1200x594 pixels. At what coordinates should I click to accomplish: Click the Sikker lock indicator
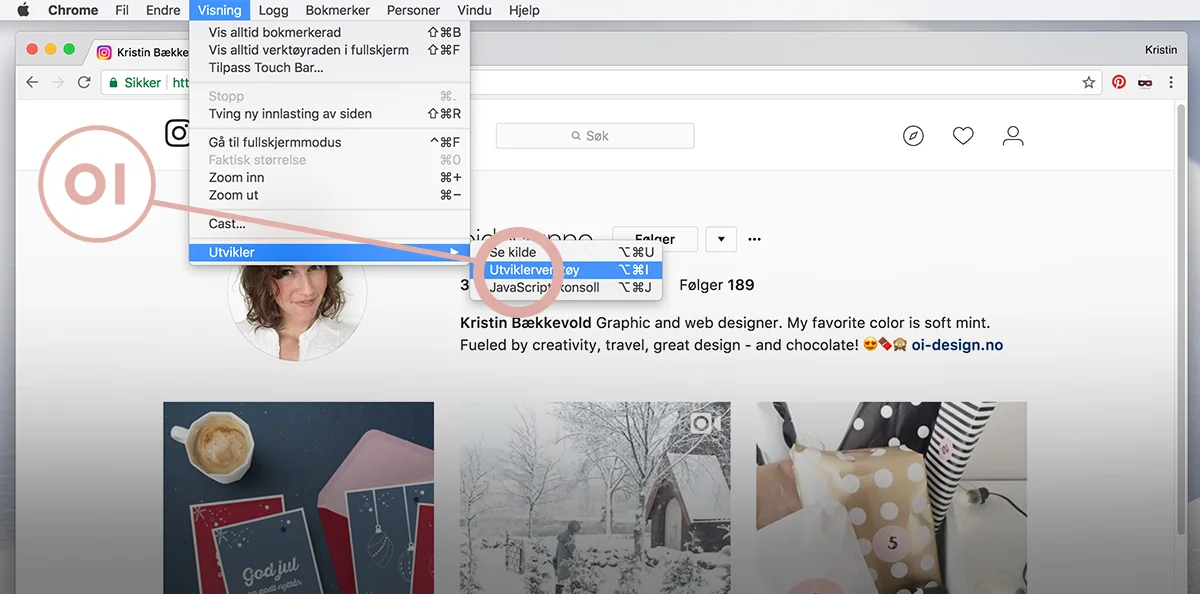tap(135, 83)
